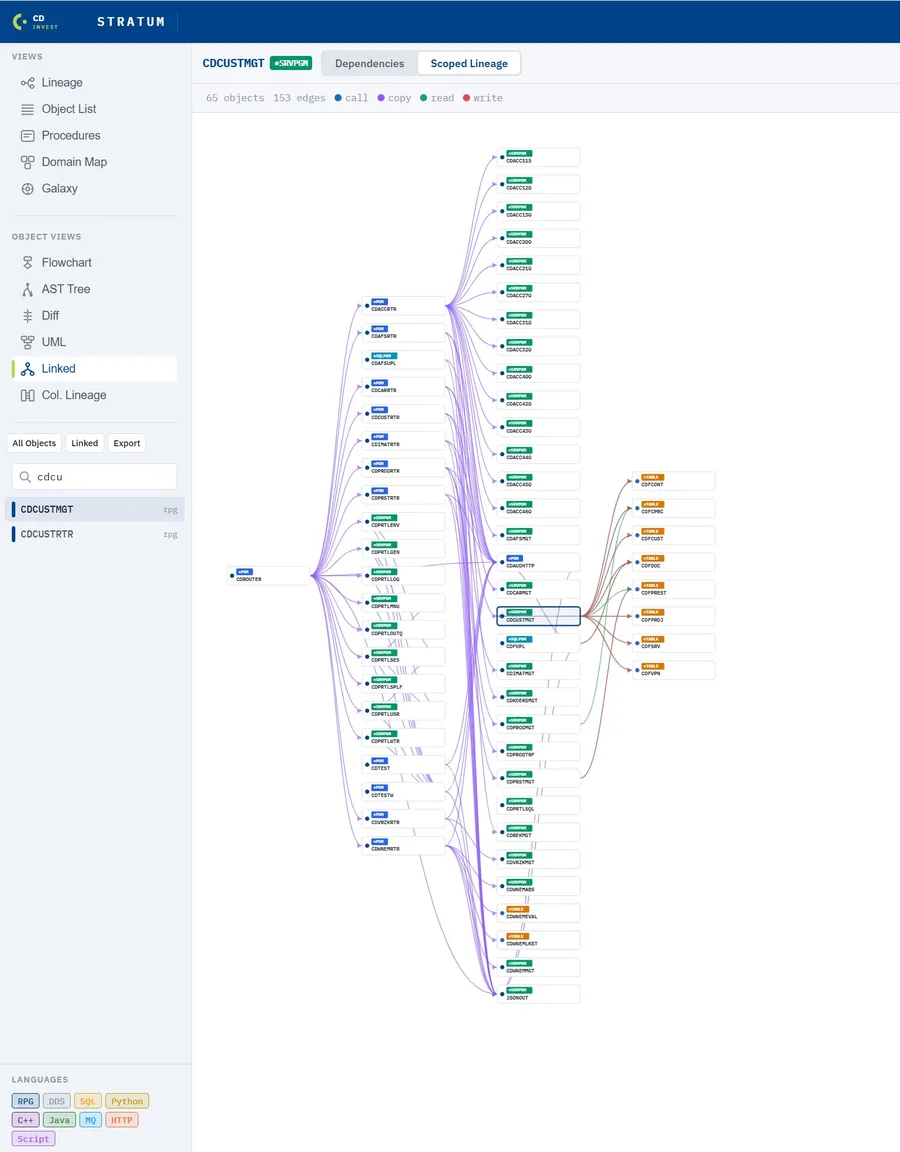Toggle the Script language filter
The image size is (900, 1152).
click(33, 1139)
